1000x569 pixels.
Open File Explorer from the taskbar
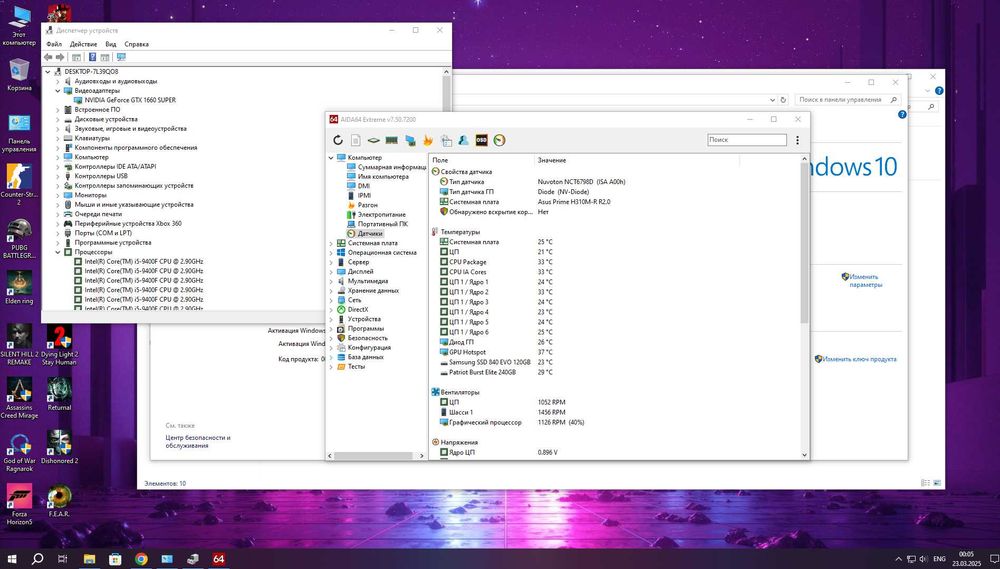[89, 559]
